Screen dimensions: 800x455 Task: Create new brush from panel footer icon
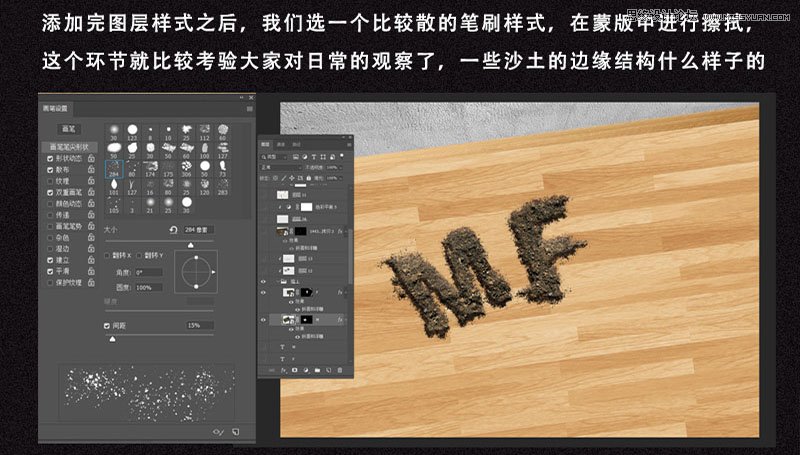click(x=236, y=432)
